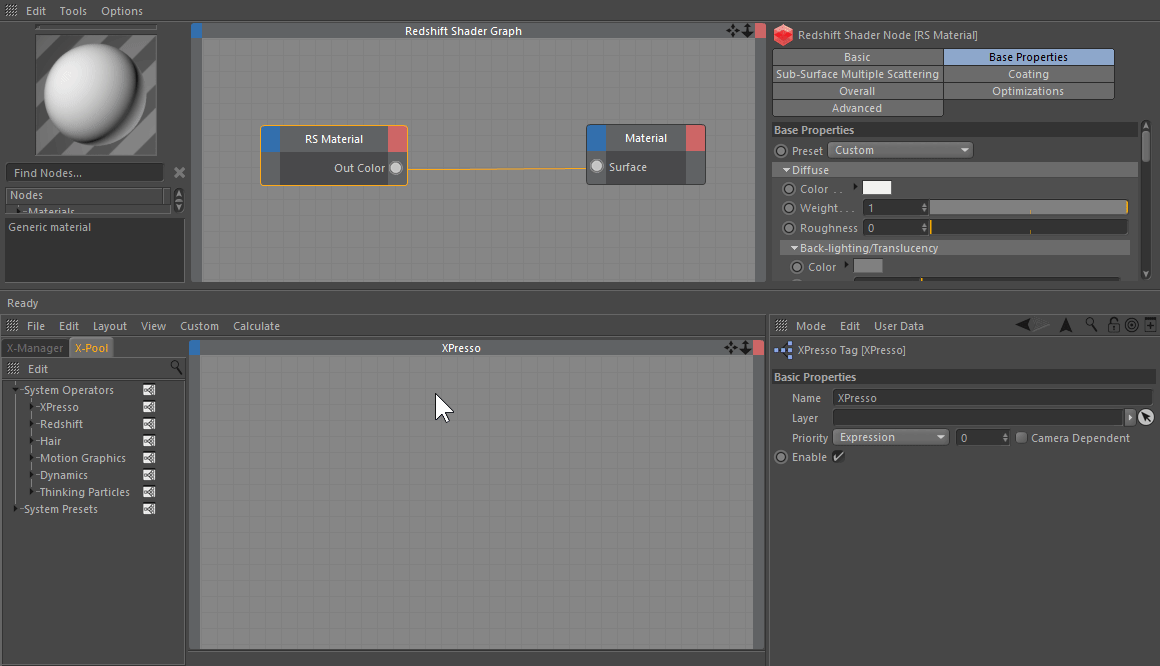The width and height of the screenshot is (1160, 666).
Task: Open the Preset Custom dropdown
Action: (900, 150)
